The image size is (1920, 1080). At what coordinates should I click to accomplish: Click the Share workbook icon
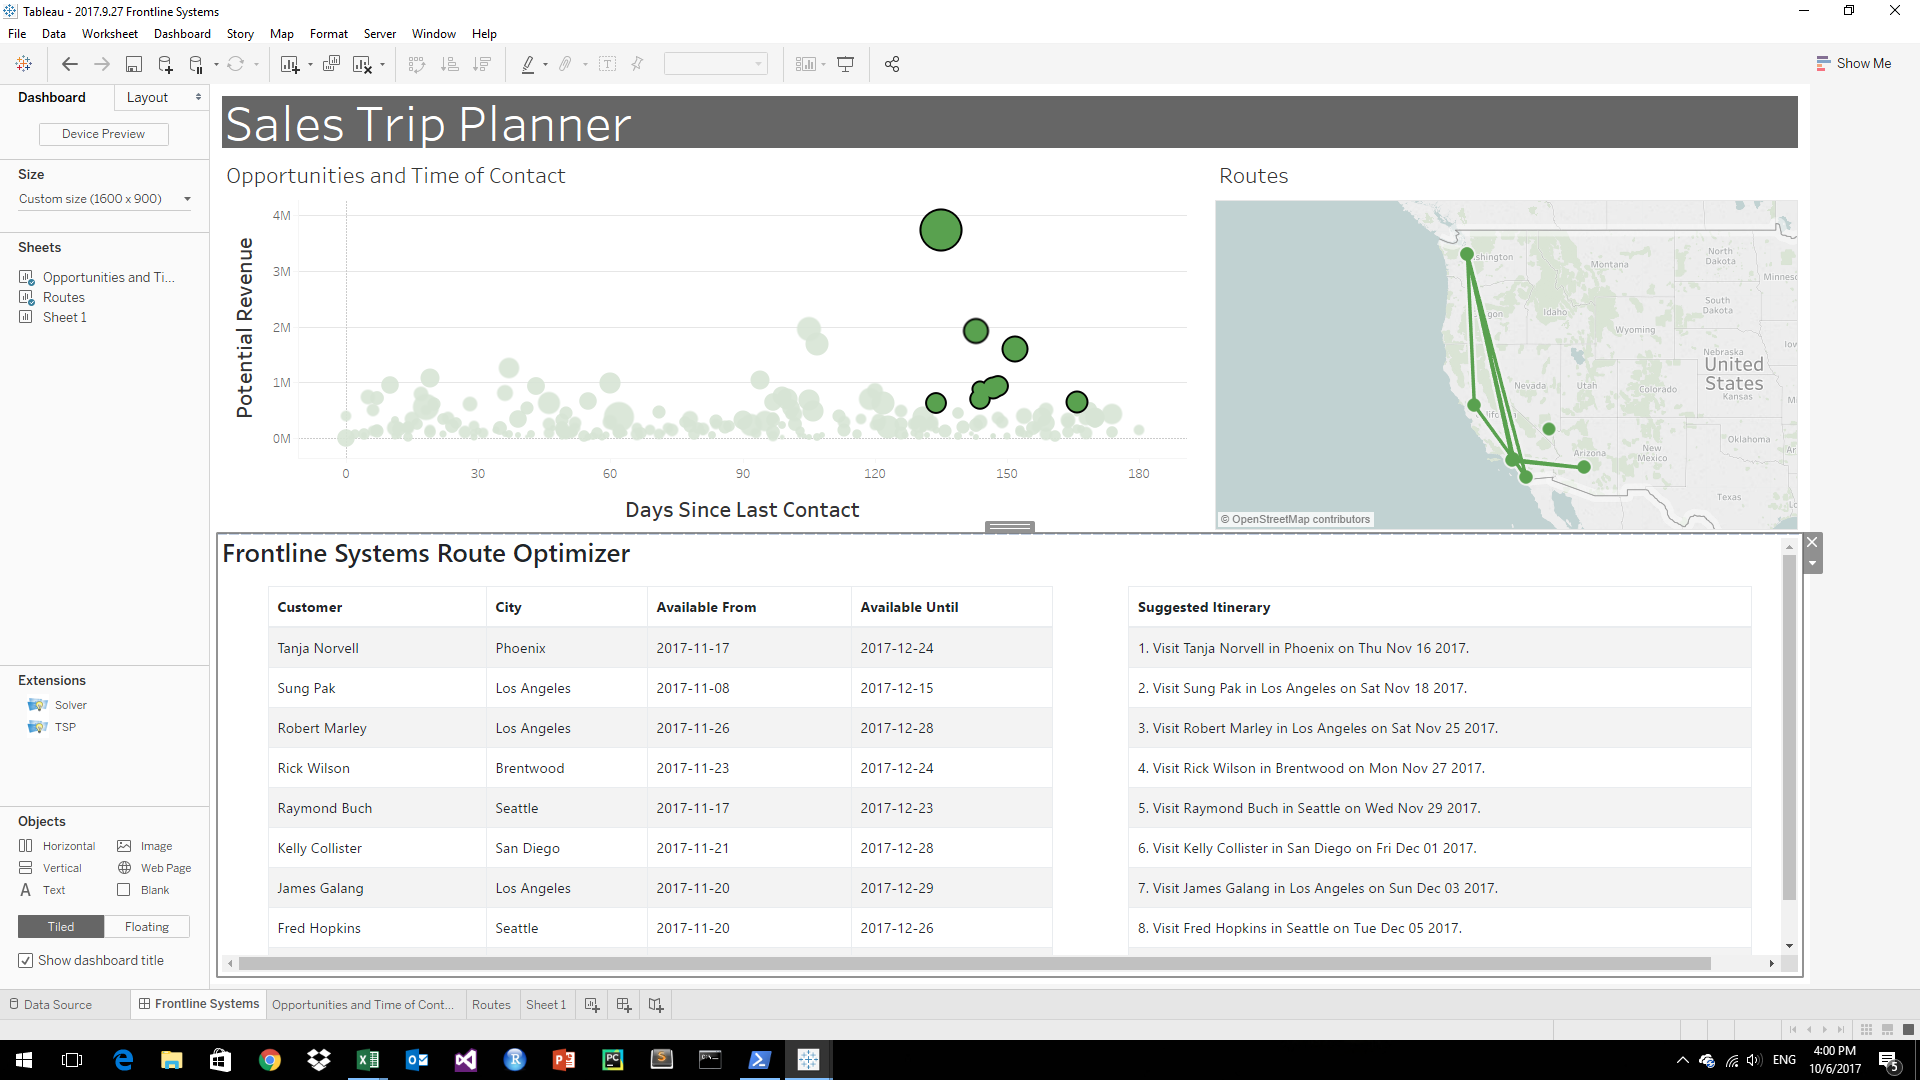tap(892, 64)
